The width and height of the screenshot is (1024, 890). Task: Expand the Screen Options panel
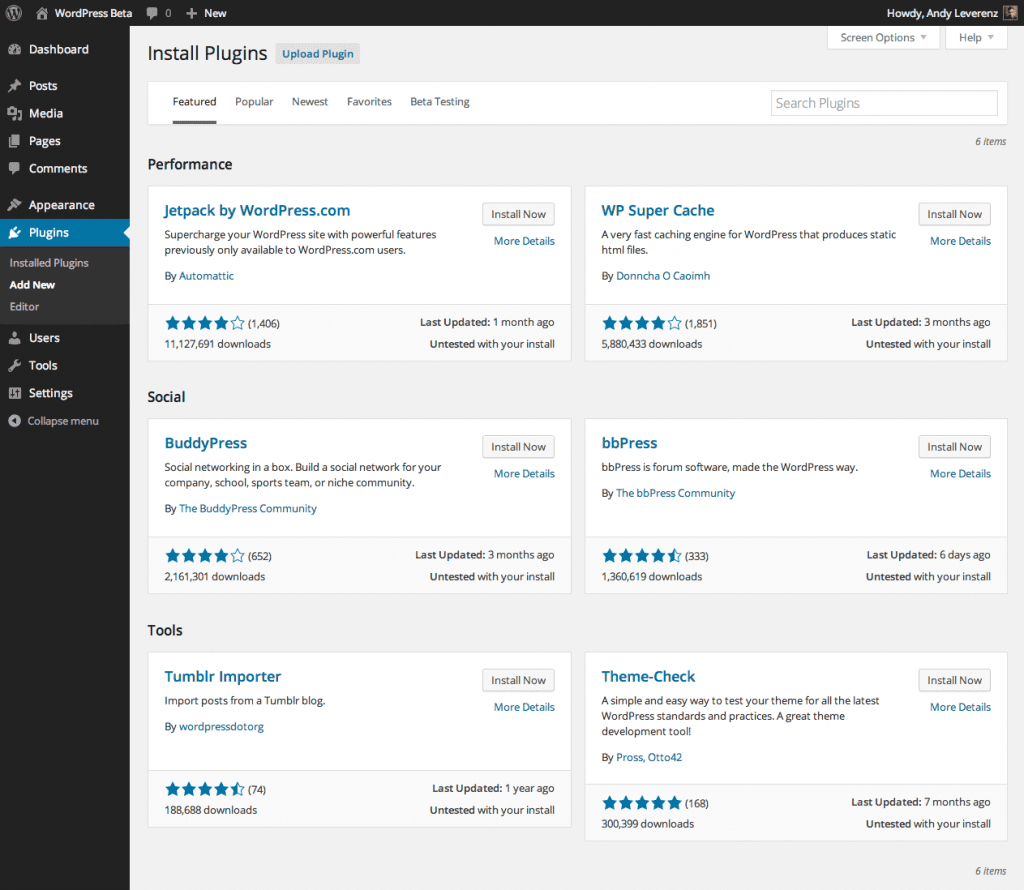pos(883,37)
